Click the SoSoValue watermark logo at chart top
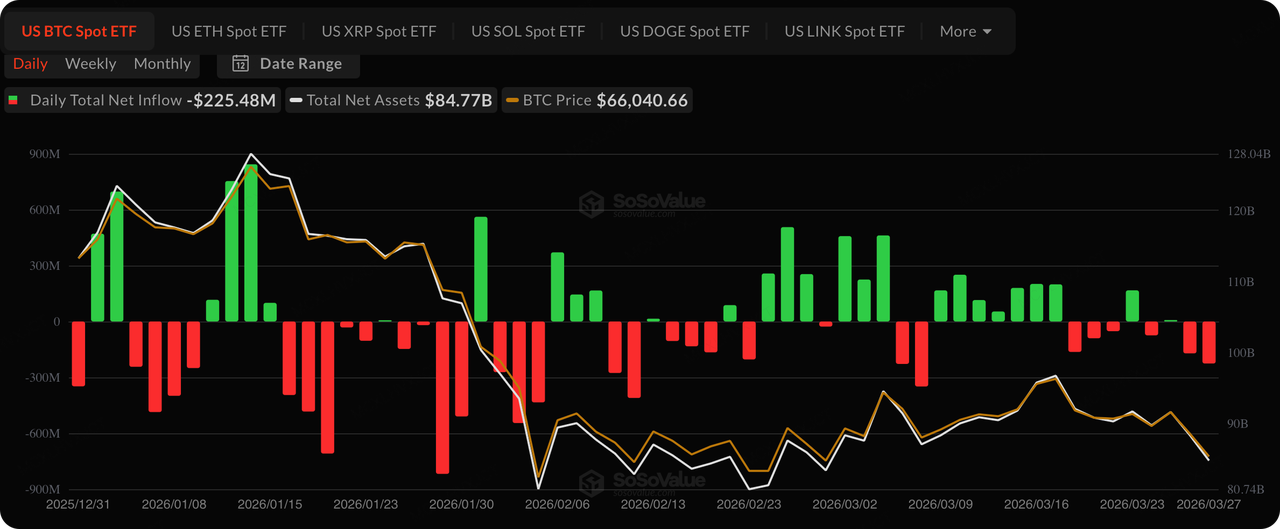This screenshot has width=1280, height=529. pyautogui.click(x=594, y=204)
